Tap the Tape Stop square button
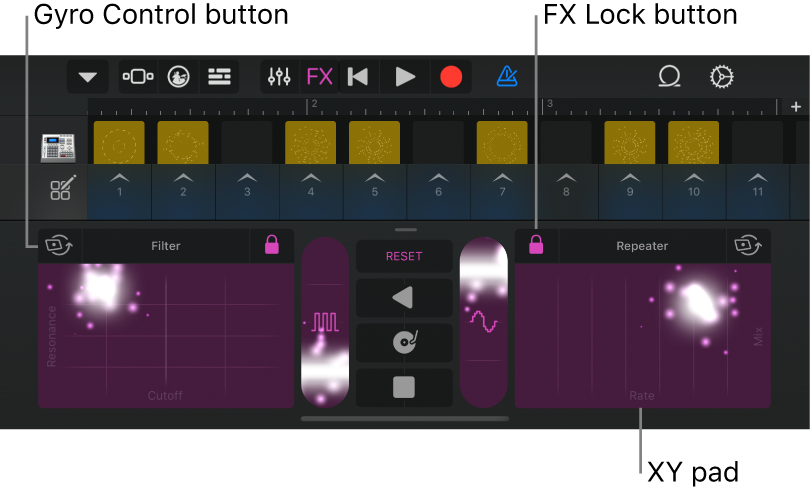The image size is (812, 500). (x=404, y=387)
